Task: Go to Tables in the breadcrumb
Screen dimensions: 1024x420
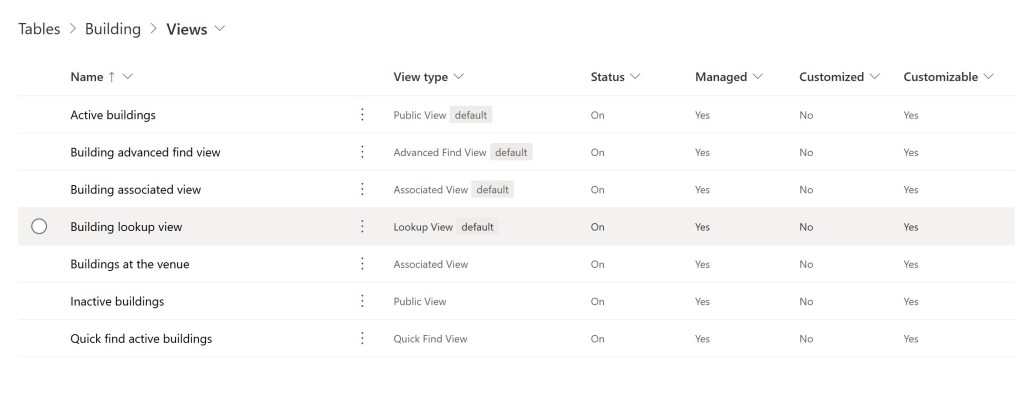Action: [39, 29]
